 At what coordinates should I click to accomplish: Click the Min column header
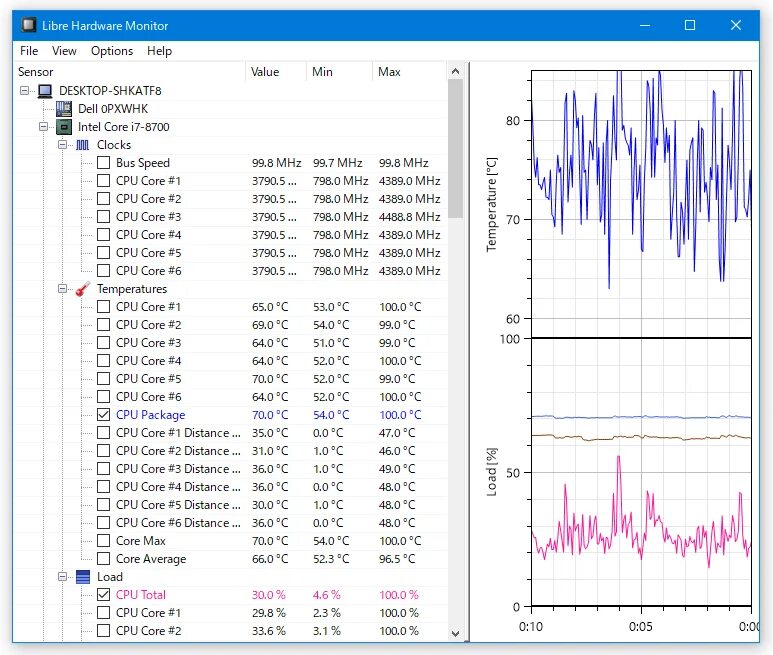pos(339,72)
